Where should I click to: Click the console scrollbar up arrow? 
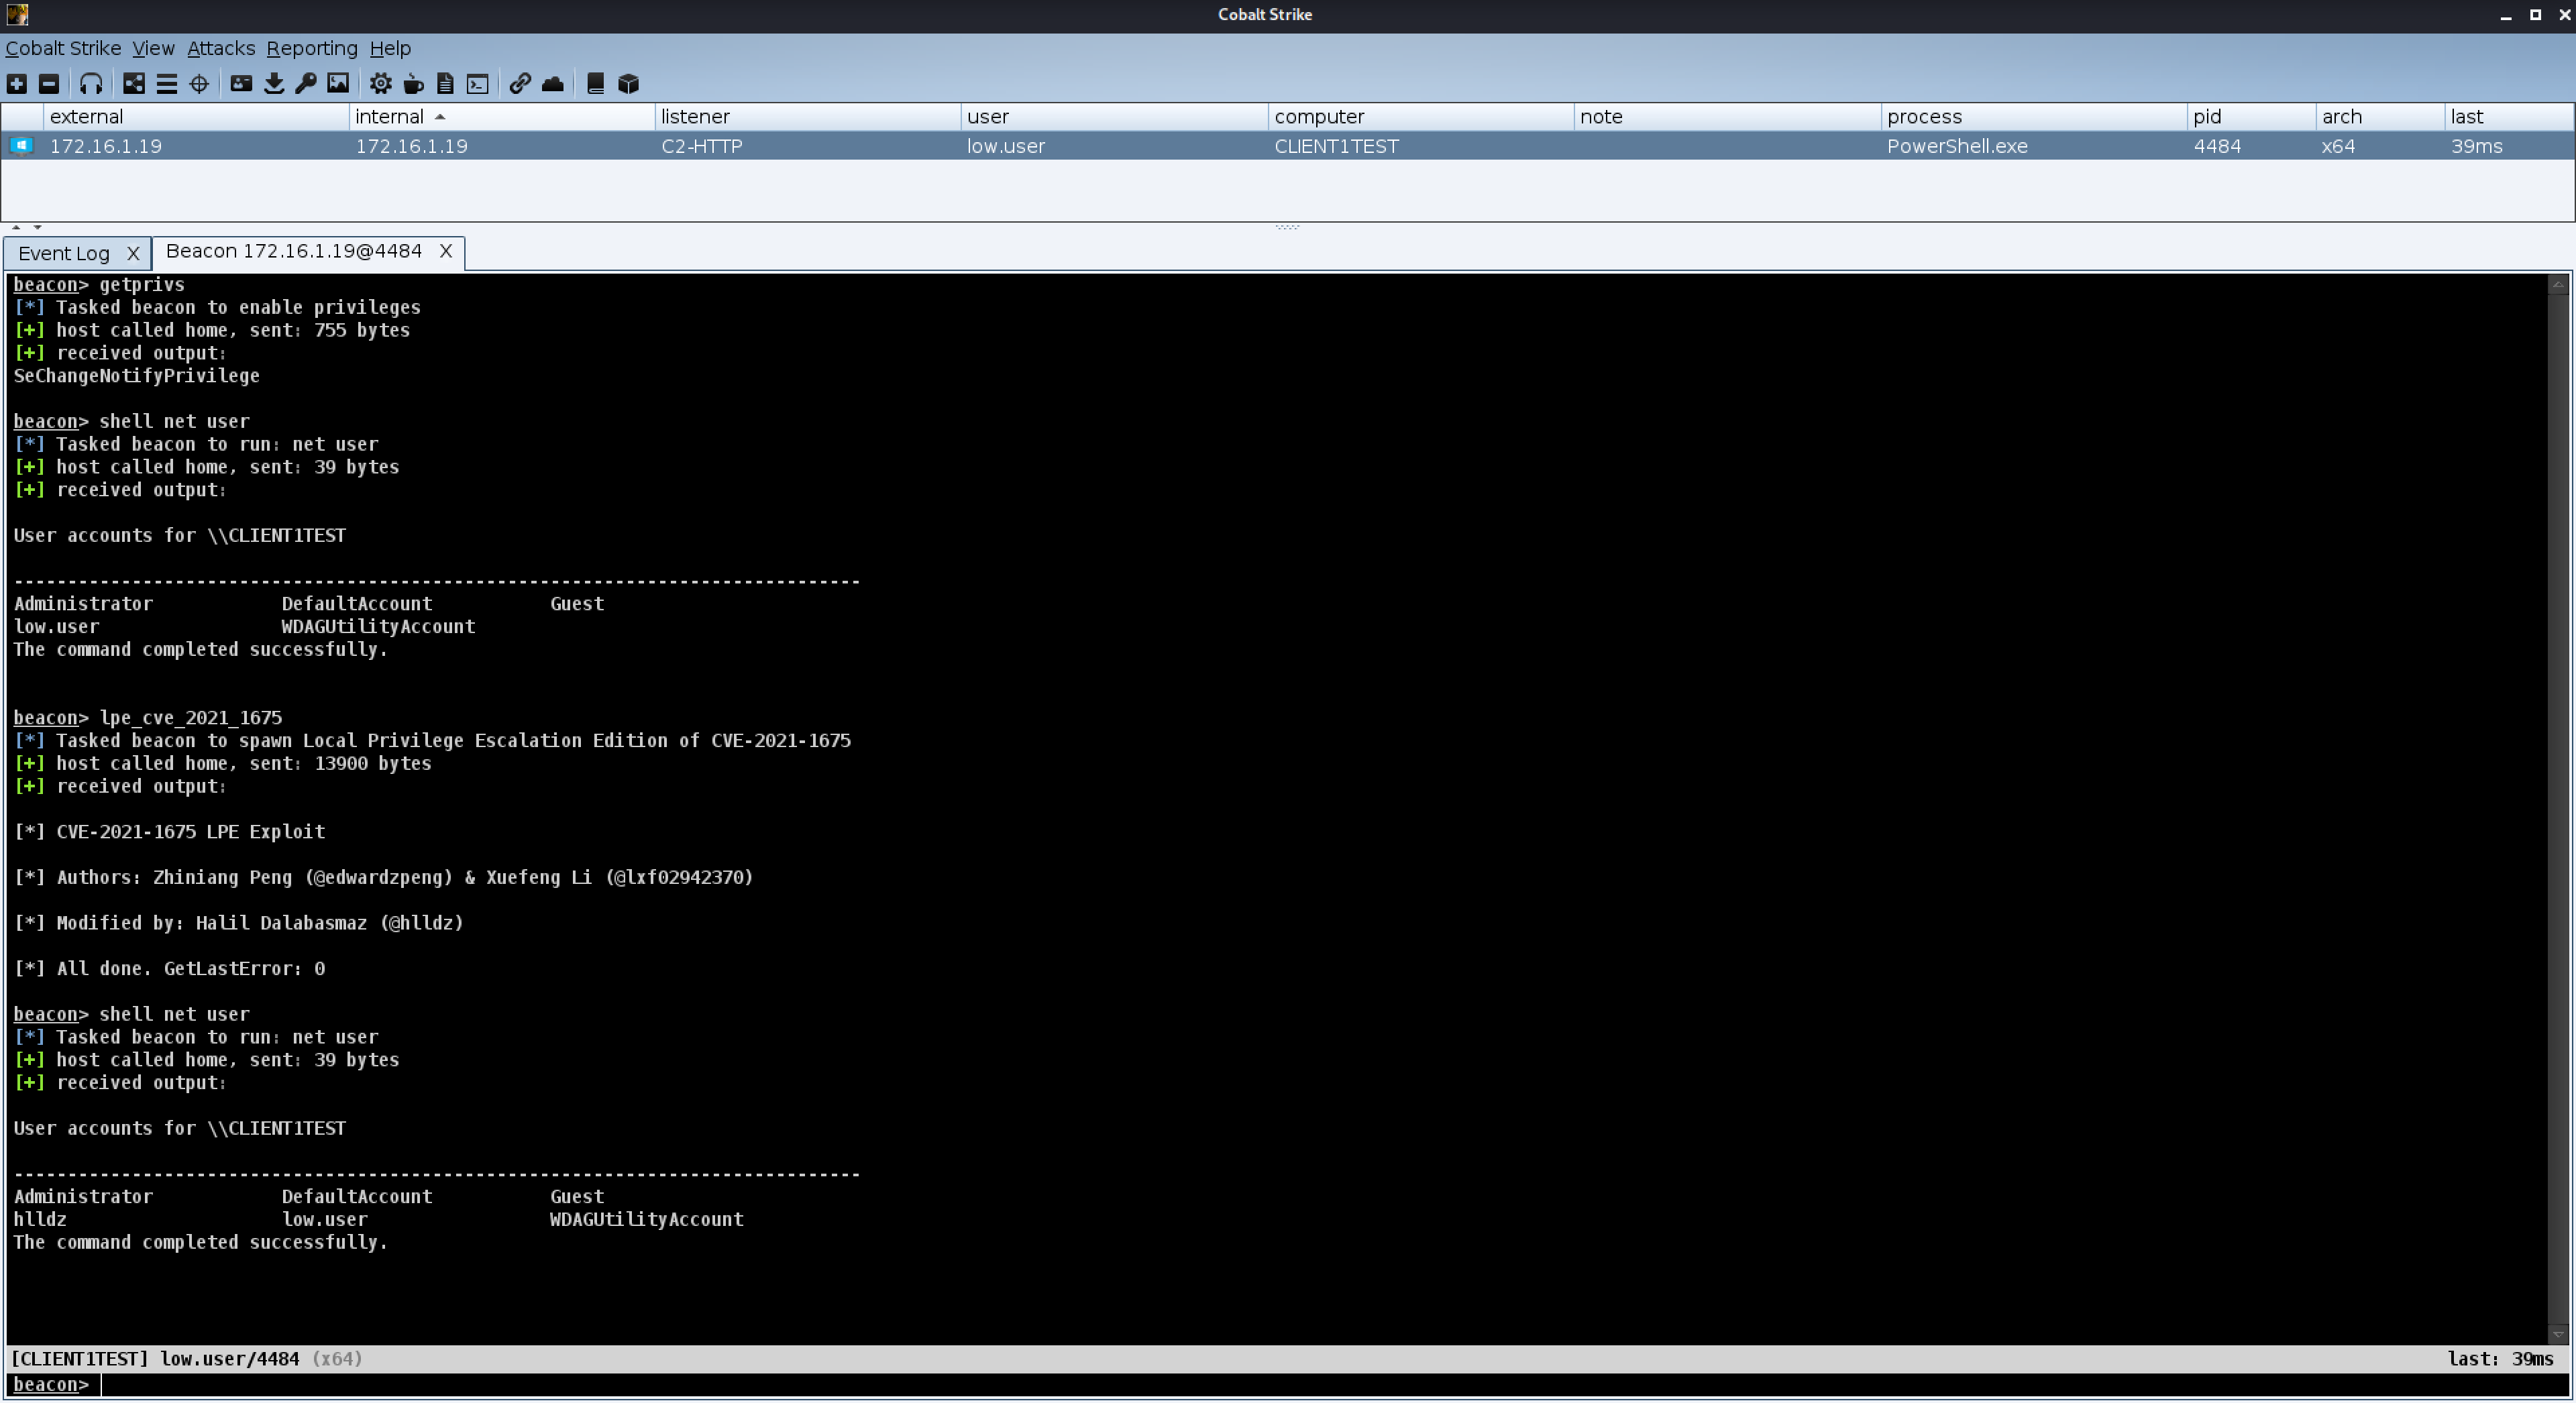(2558, 285)
